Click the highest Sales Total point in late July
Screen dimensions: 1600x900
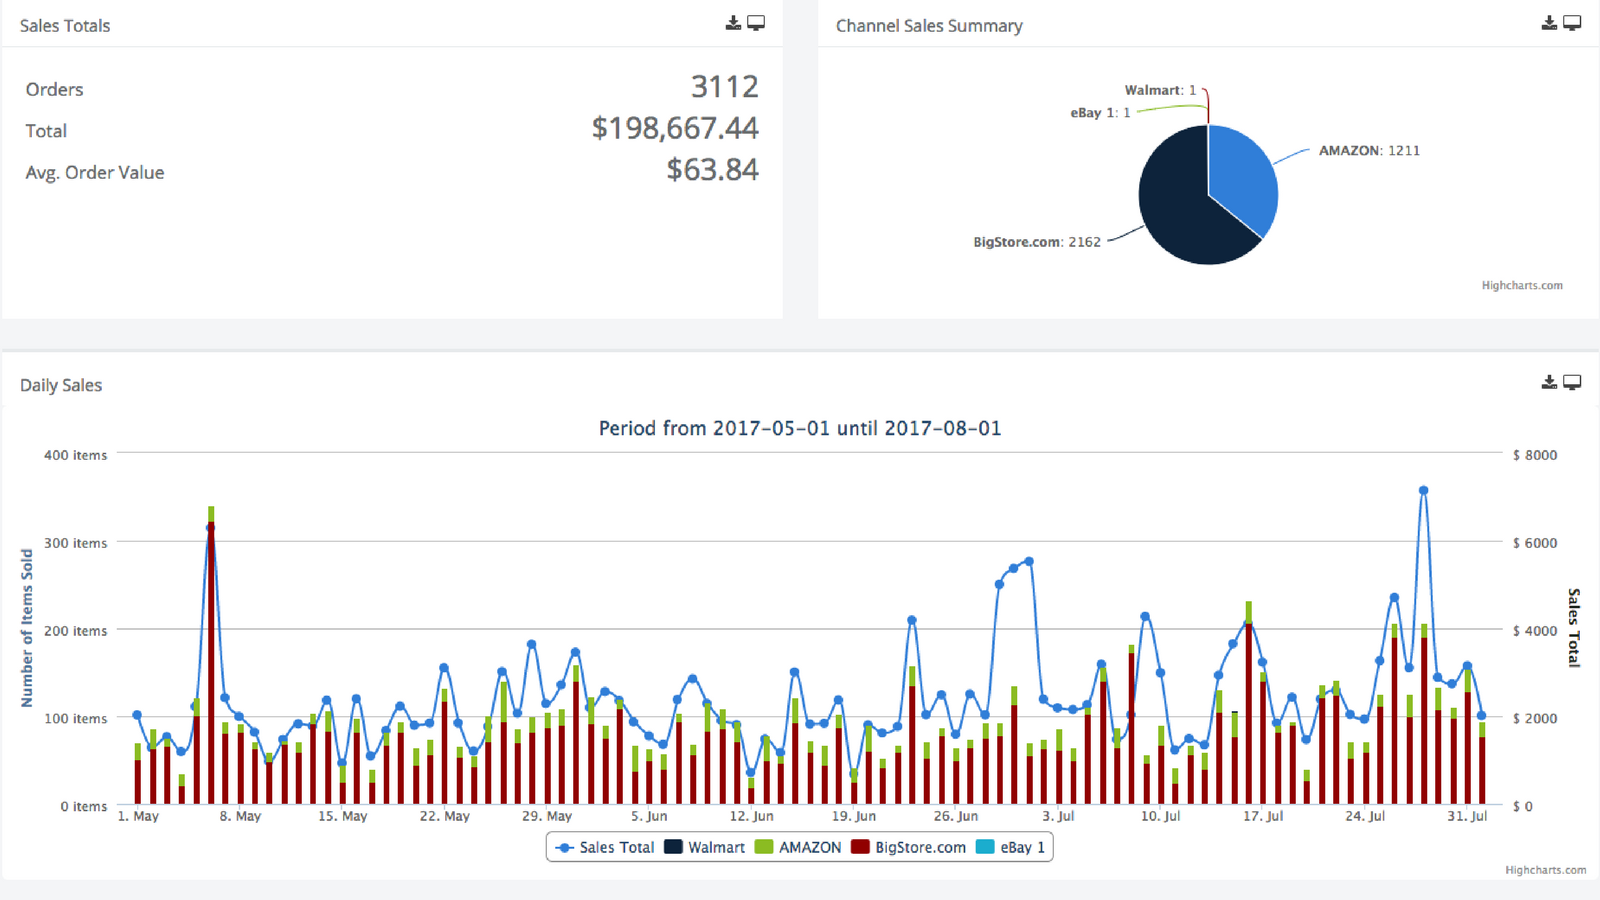1423,491
